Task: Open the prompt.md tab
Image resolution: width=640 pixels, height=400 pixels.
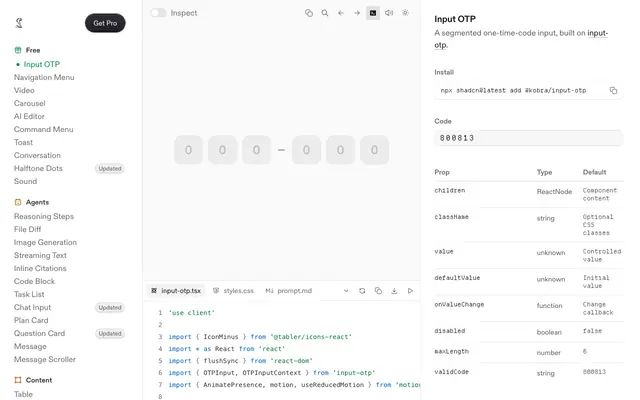Action: pos(289,291)
